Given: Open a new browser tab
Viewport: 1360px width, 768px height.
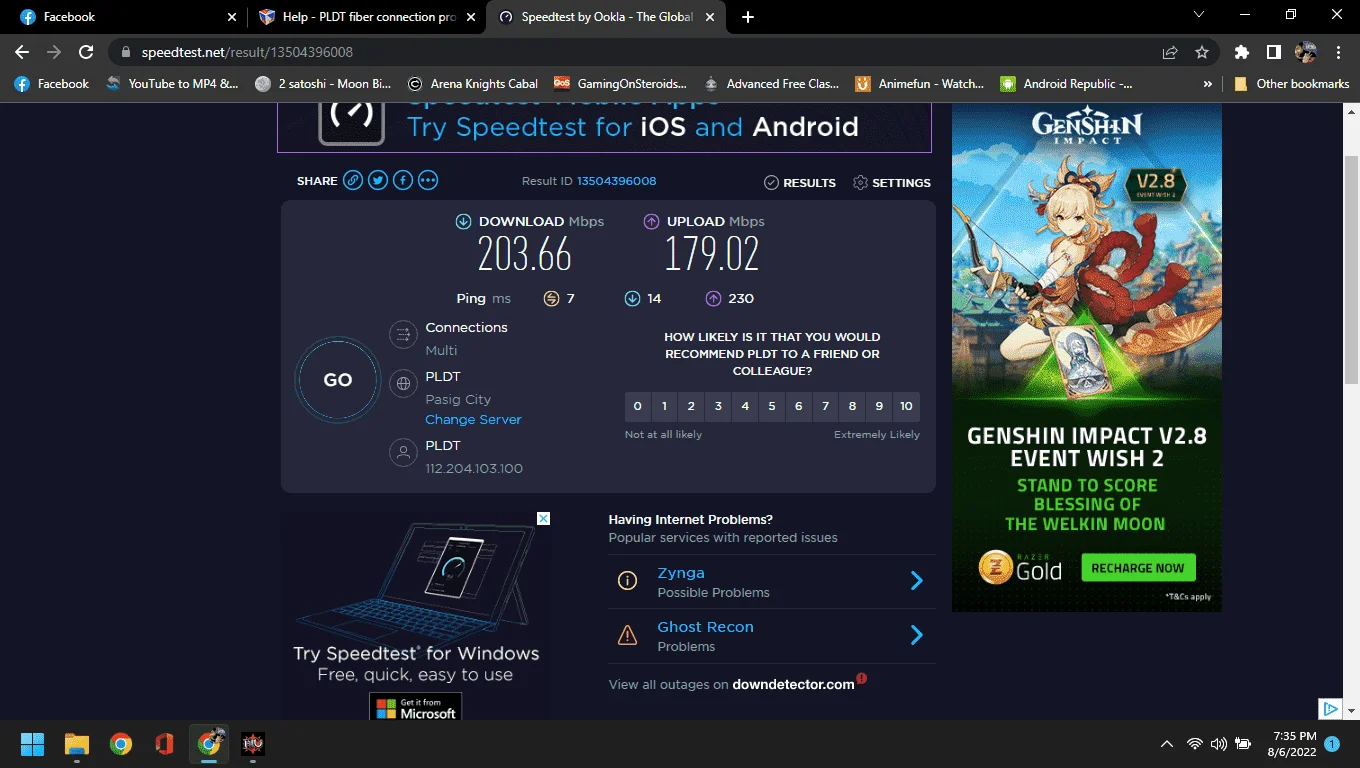Looking at the screenshot, I should pos(748,17).
